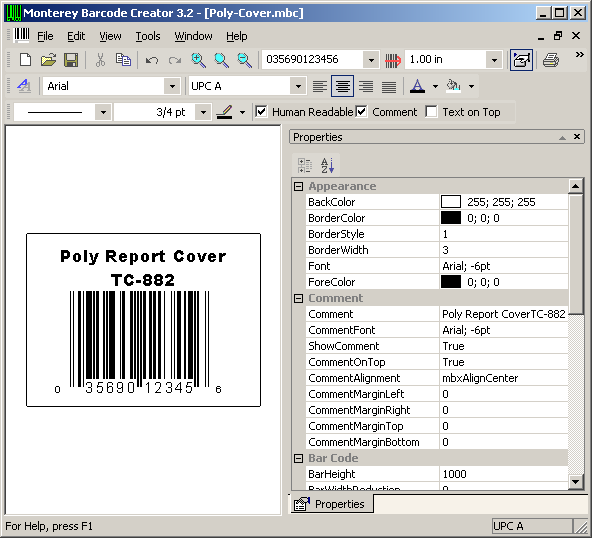Close the Properties panel

(x=577, y=137)
